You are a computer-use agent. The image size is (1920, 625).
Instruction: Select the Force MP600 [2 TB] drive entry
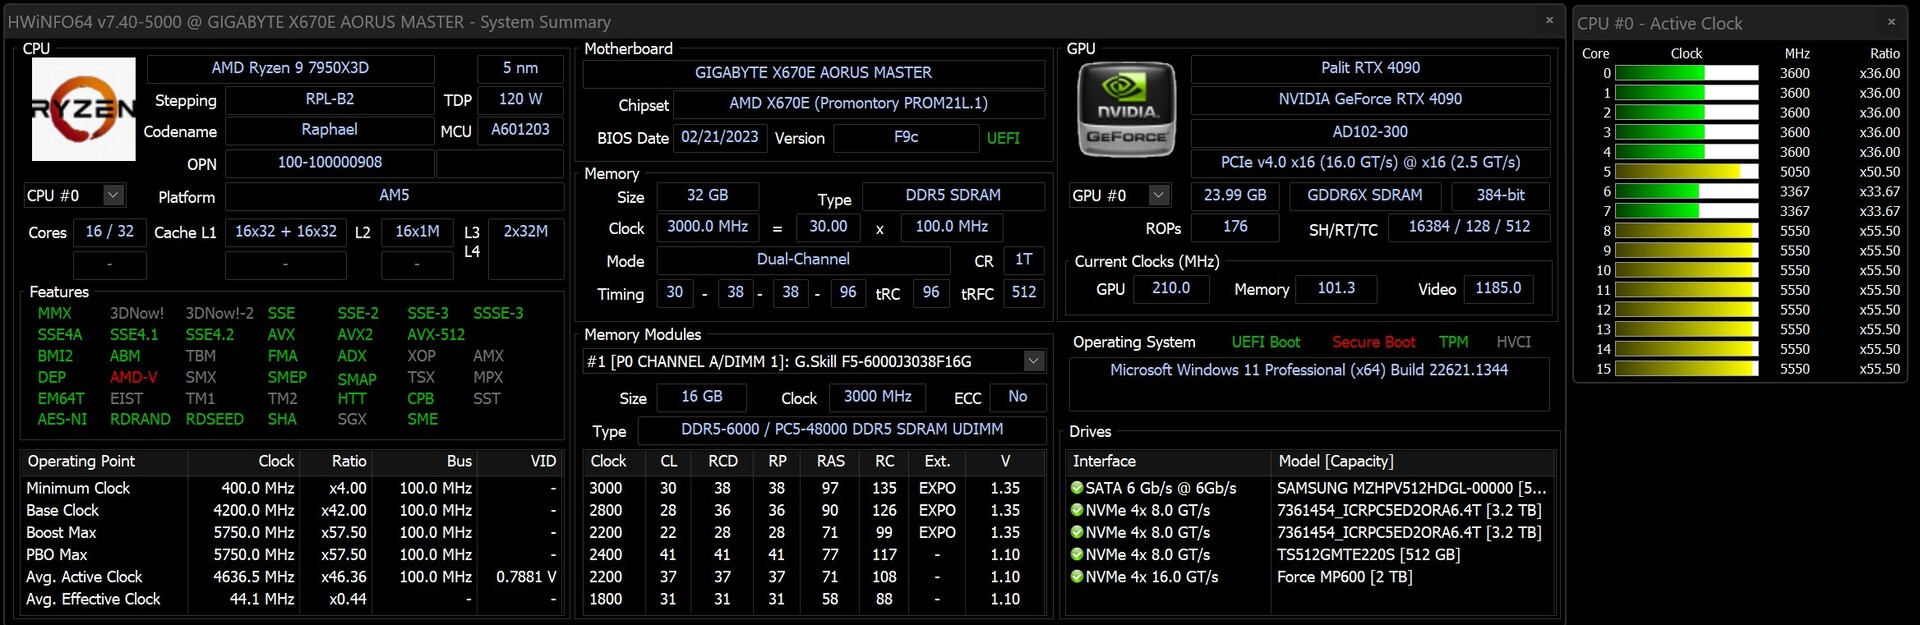(x=1344, y=576)
